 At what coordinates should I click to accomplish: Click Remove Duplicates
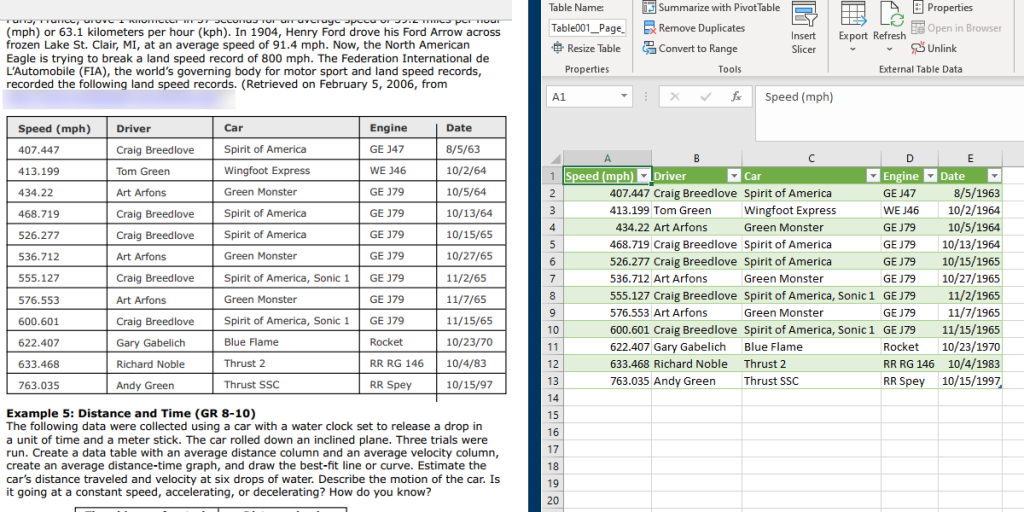coord(694,28)
